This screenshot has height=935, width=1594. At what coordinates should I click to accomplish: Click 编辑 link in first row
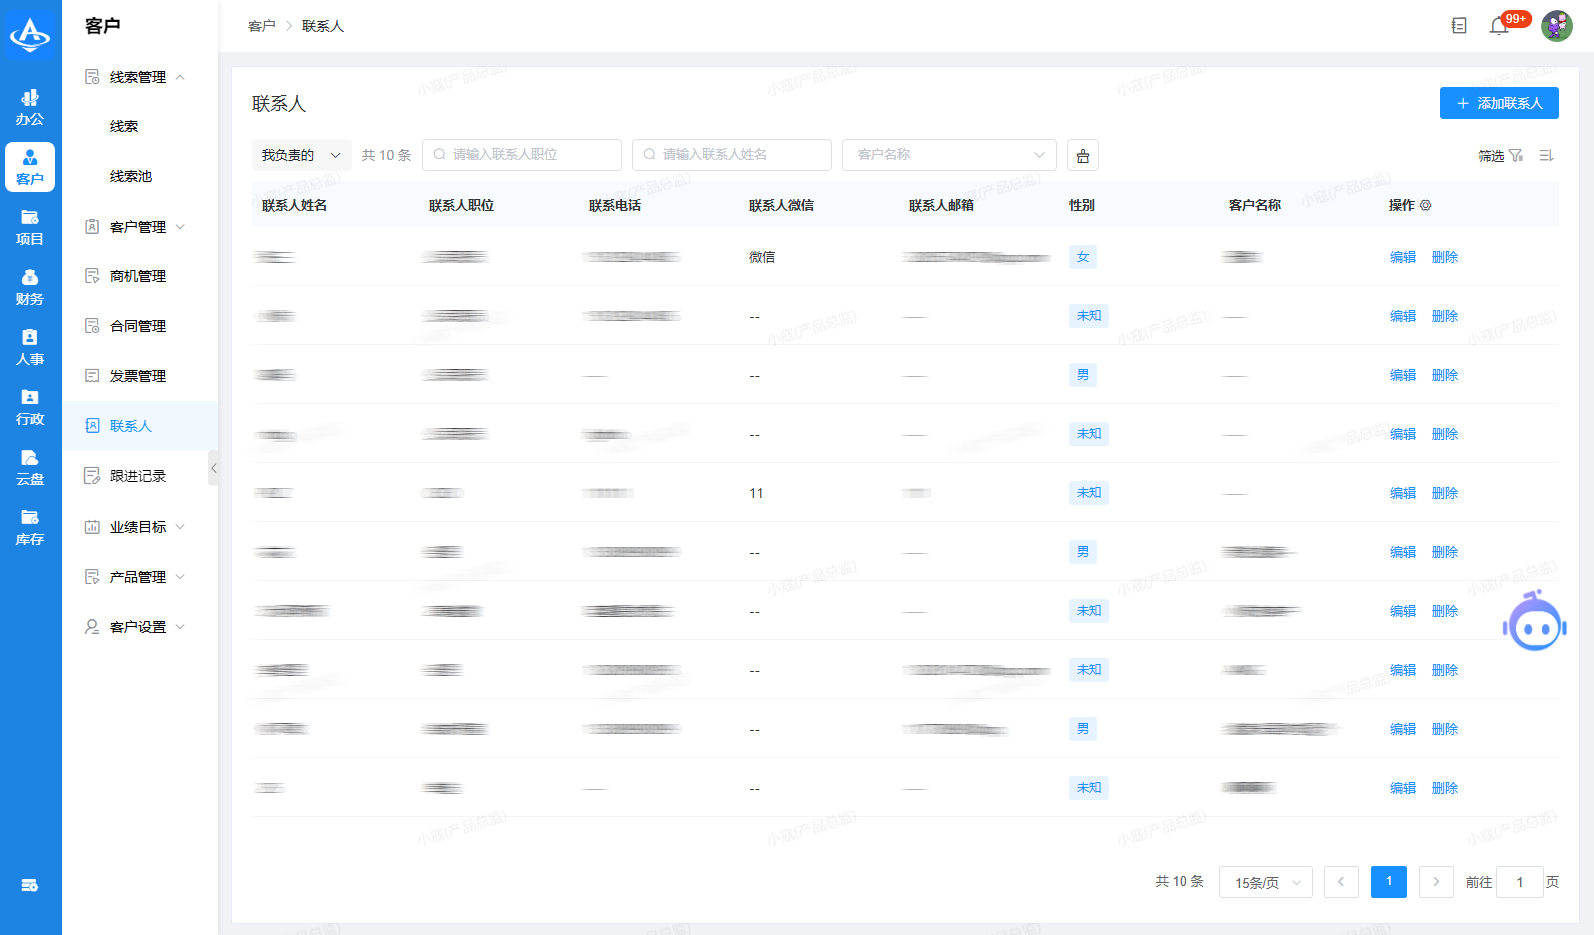tap(1402, 257)
